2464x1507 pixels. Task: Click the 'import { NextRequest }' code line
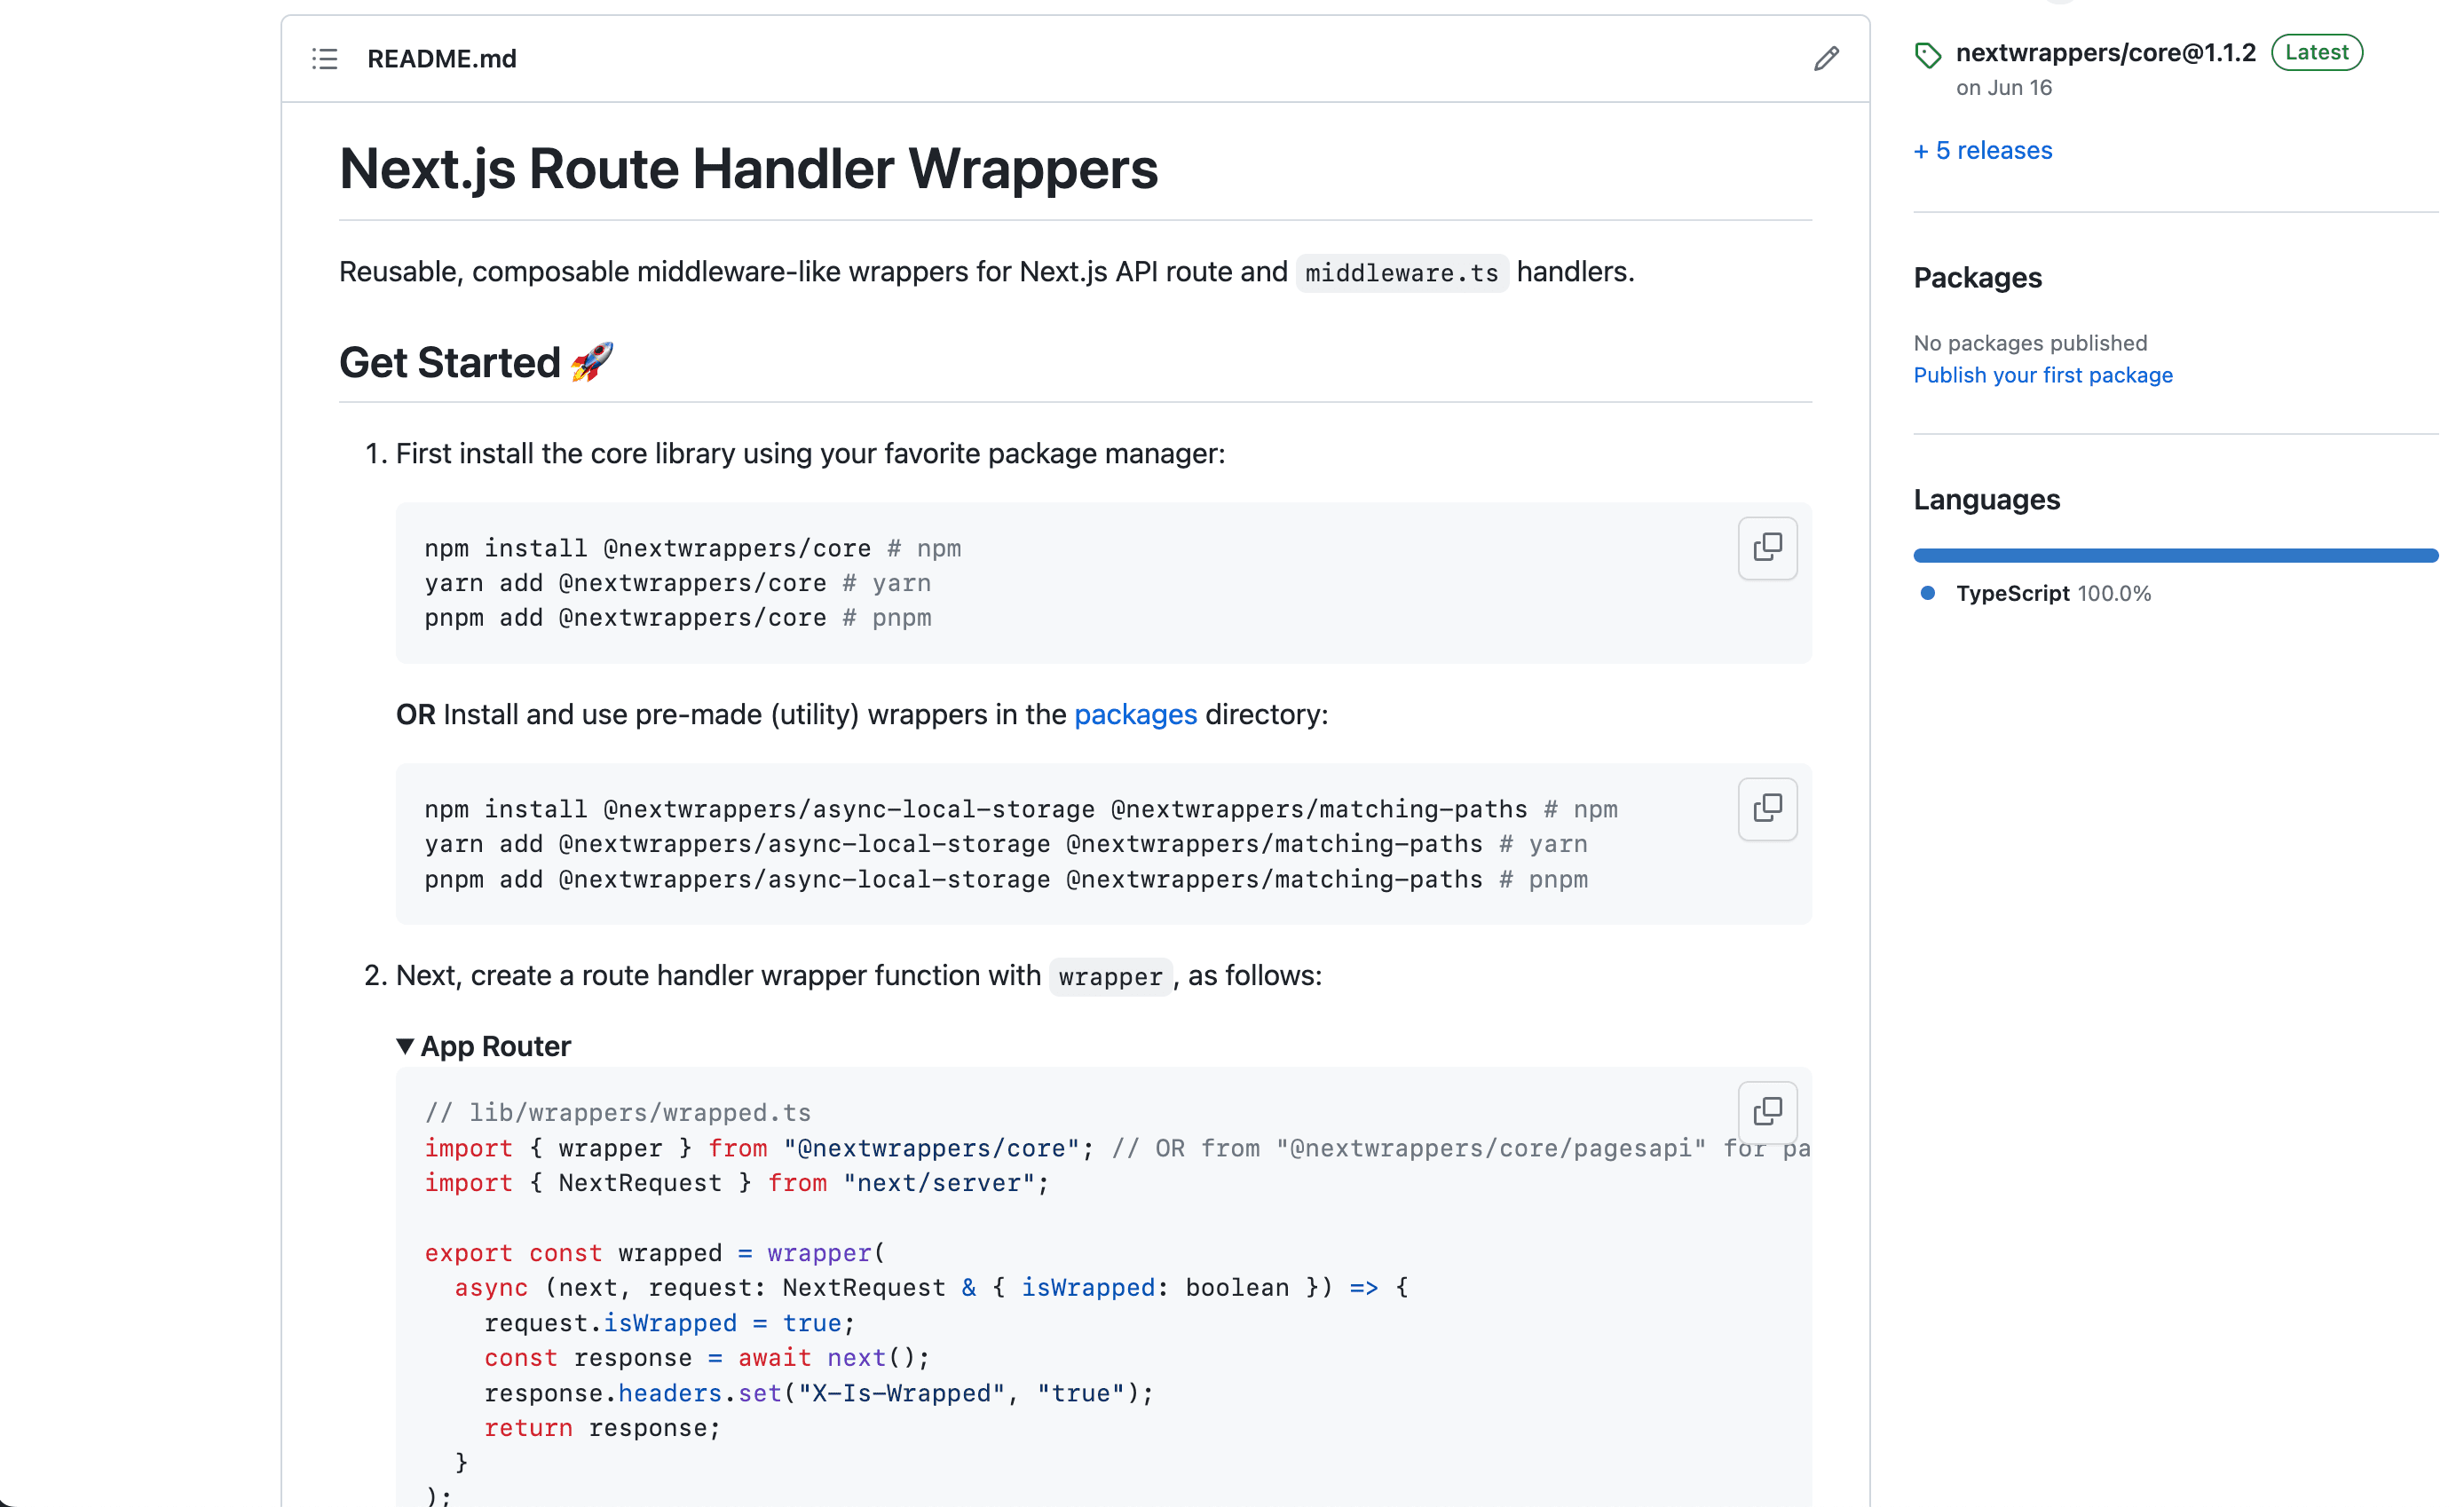click(x=737, y=1183)
